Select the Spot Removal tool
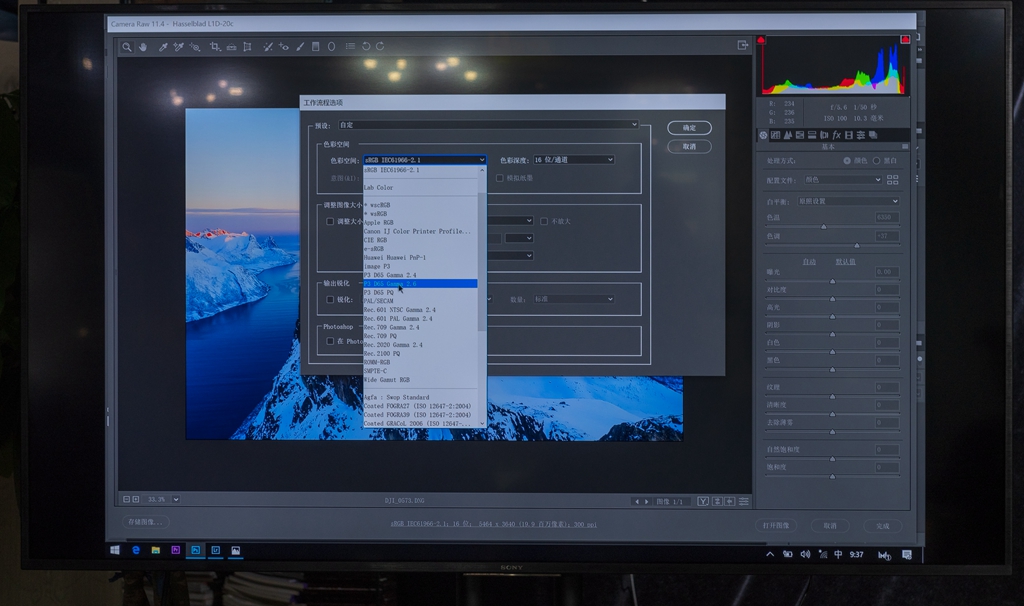This screenshot has height=606, width=1024. (x=268, y=47)
